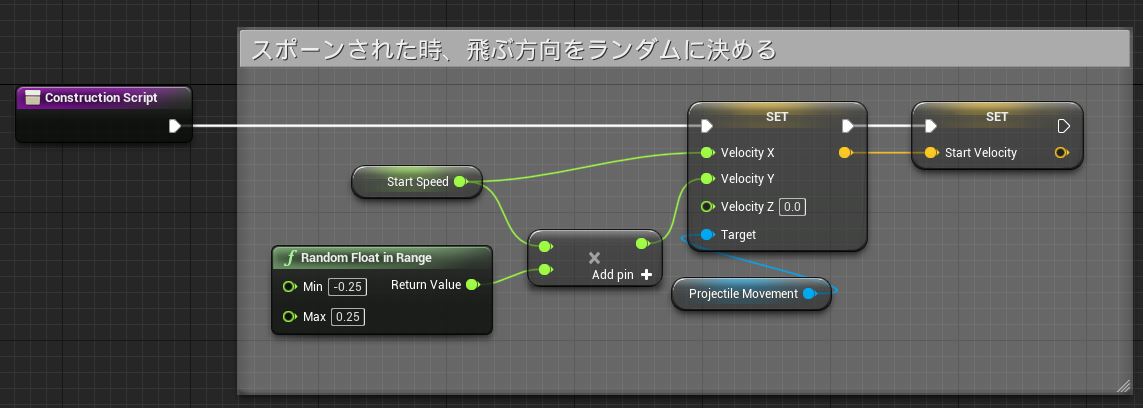Select the second SET node title
This screenshot has height=408, width=1143.
997,117
